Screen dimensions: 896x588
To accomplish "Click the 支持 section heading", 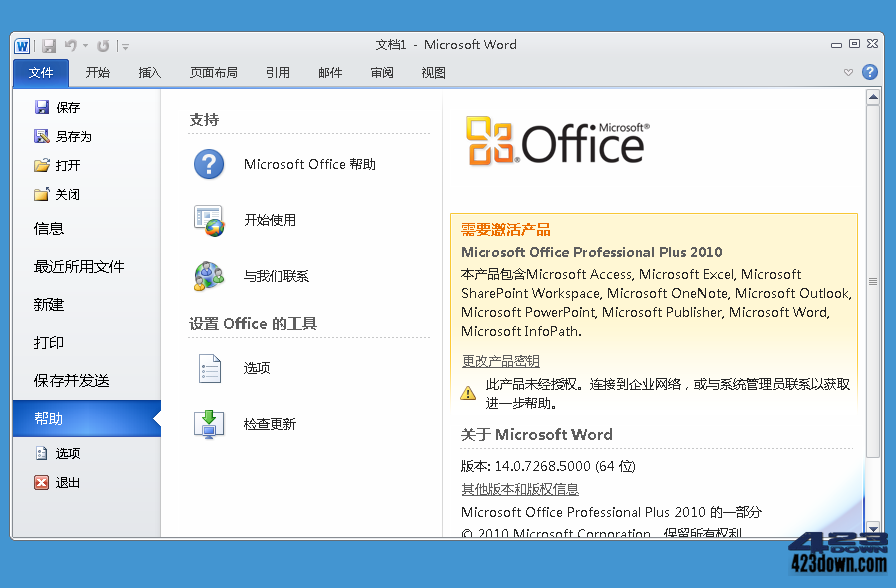I will (x=204, y=119).
